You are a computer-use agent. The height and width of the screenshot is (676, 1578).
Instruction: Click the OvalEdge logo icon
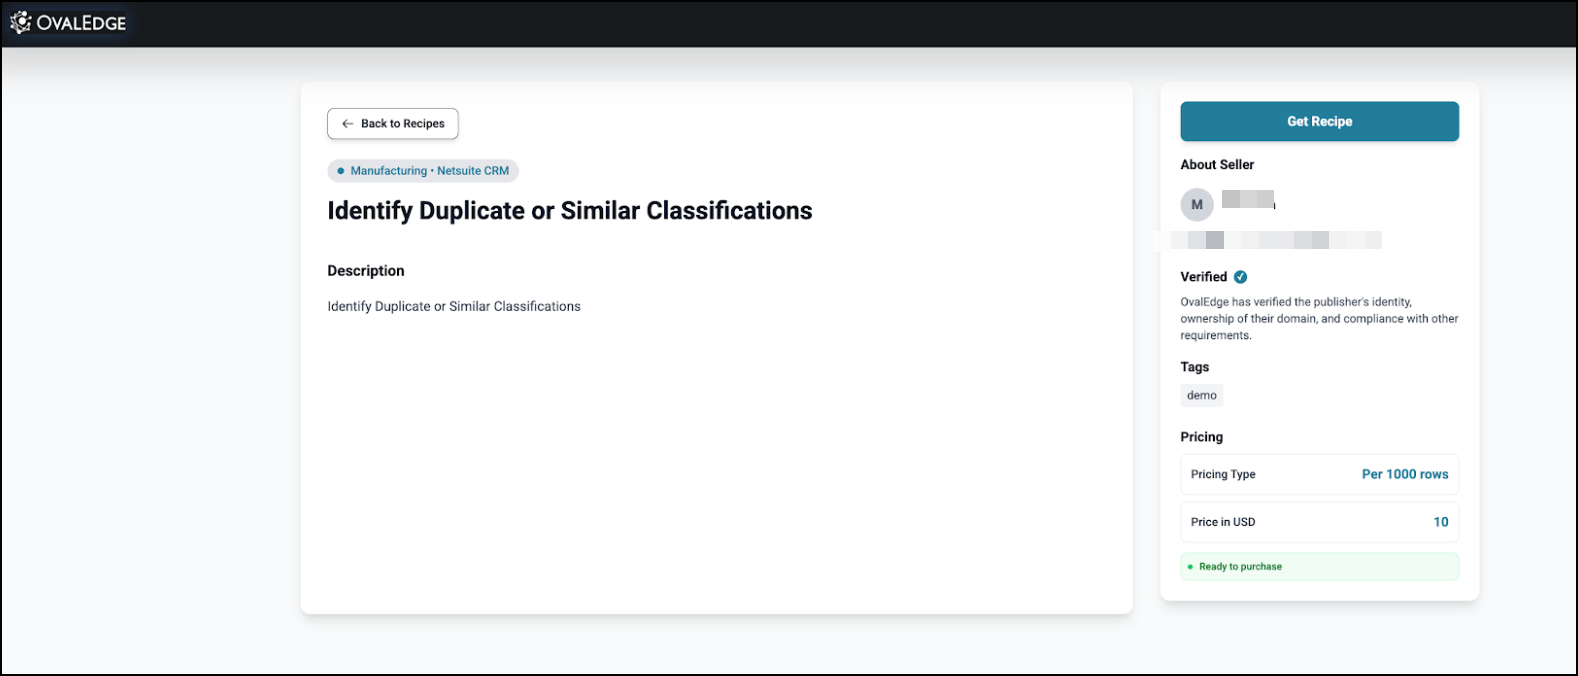(20, 22)
